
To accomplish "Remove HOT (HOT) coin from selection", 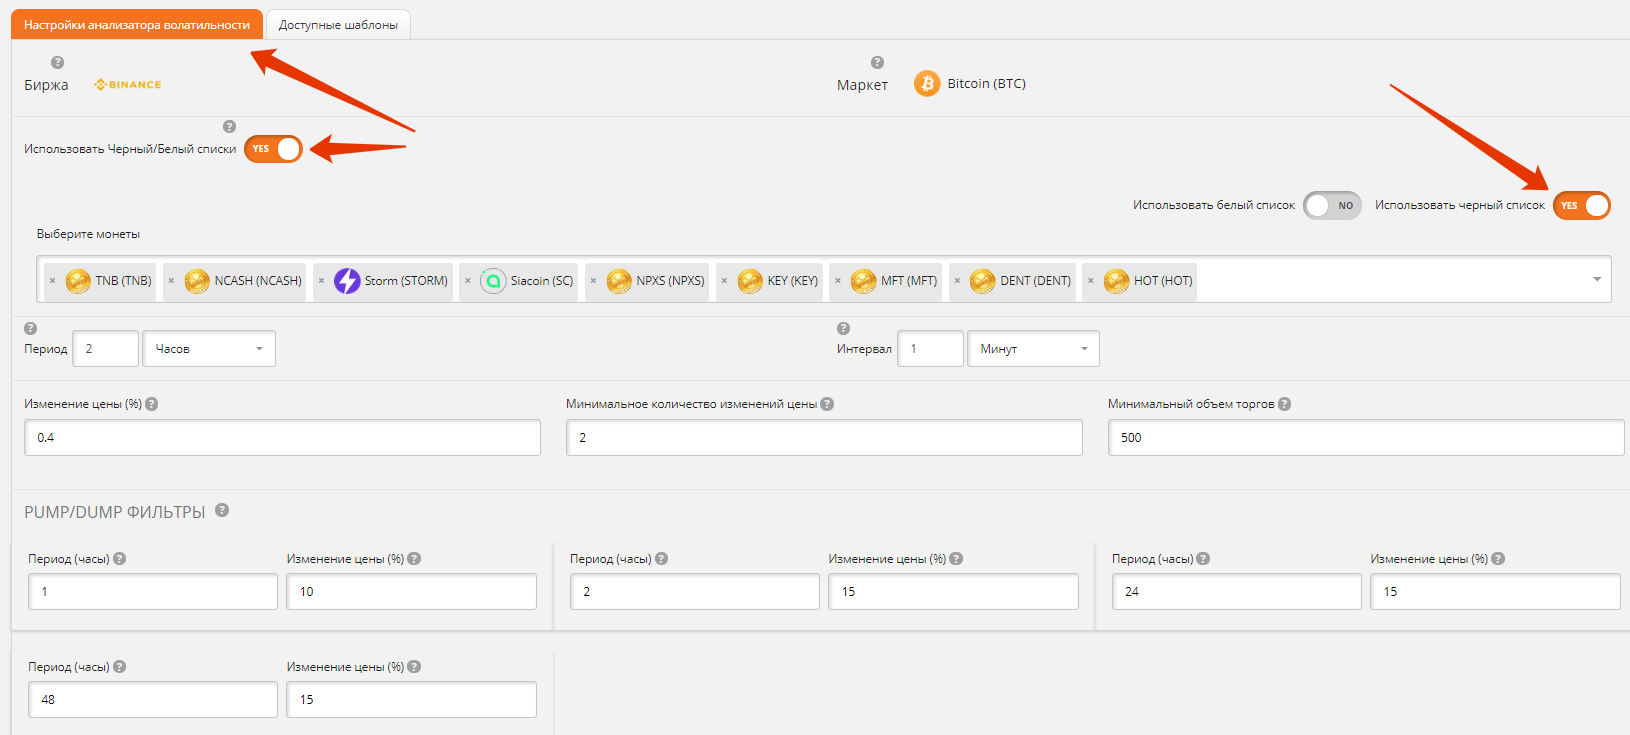I will (1090, 281).
